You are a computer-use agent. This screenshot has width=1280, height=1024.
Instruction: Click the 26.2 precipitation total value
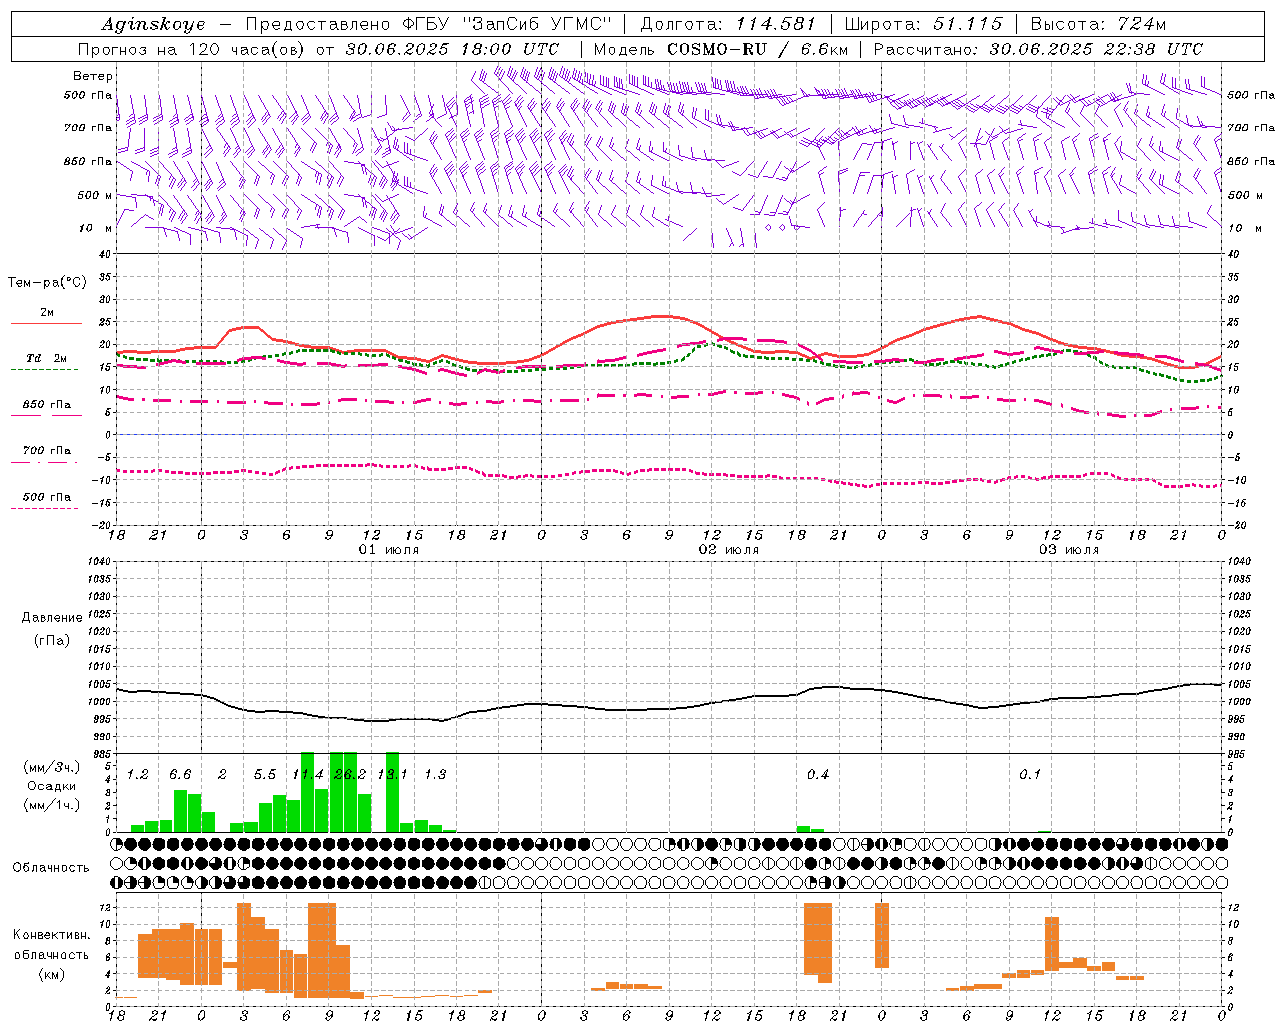tap(350, 774)
